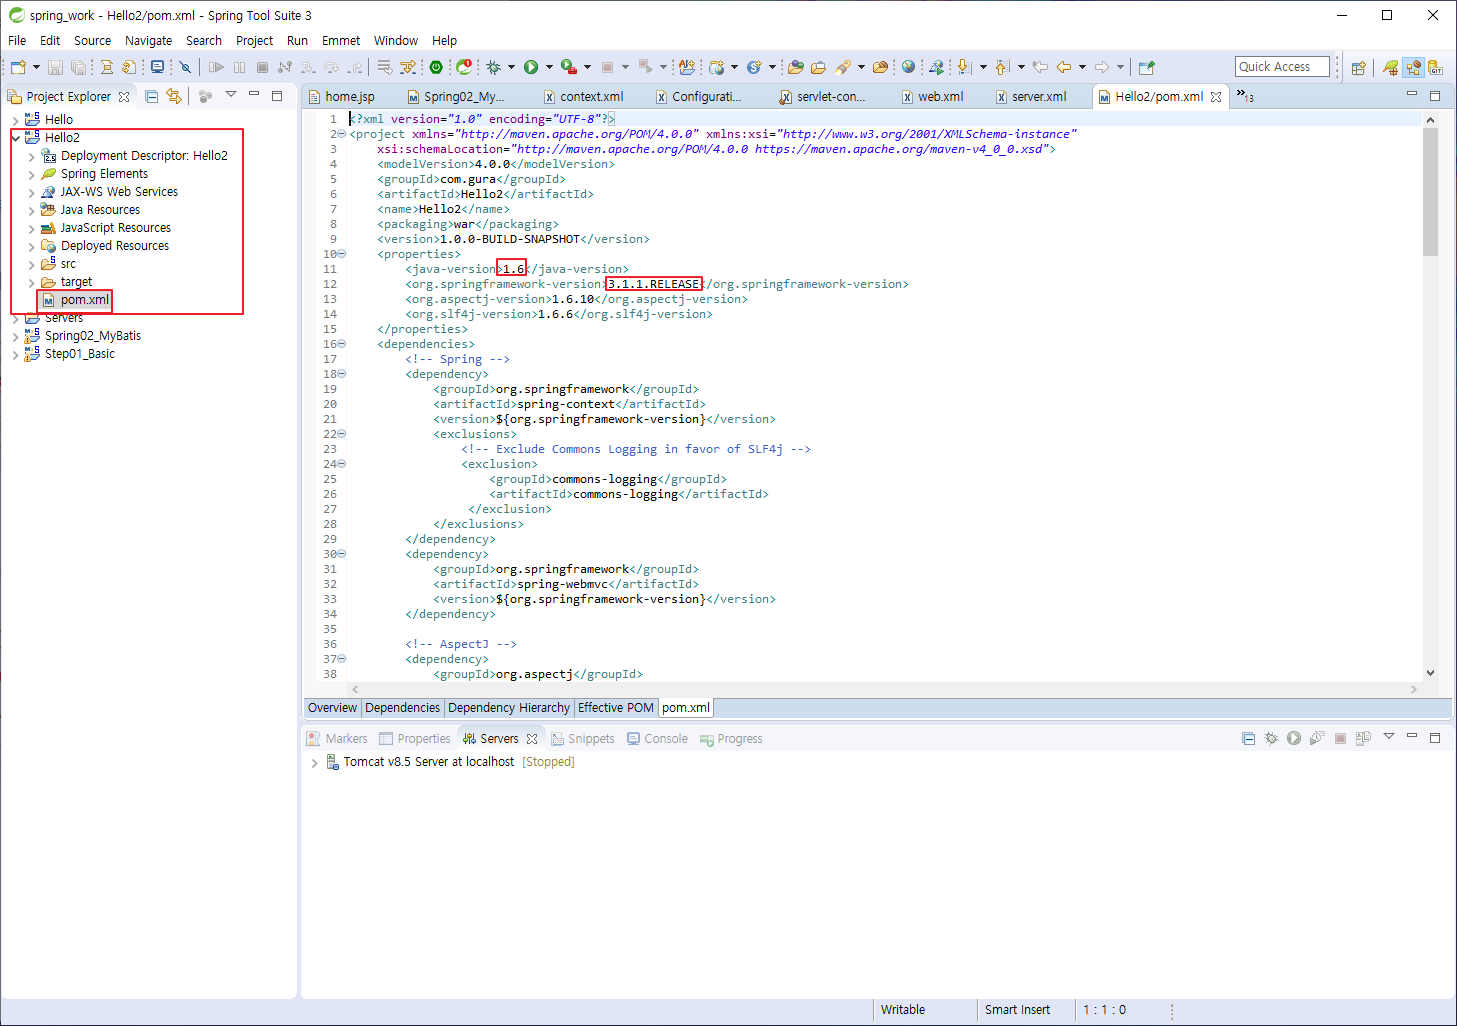Click the Next Annotation icon
This screenshot has width=1457, height=1026.
click(963, 67)
